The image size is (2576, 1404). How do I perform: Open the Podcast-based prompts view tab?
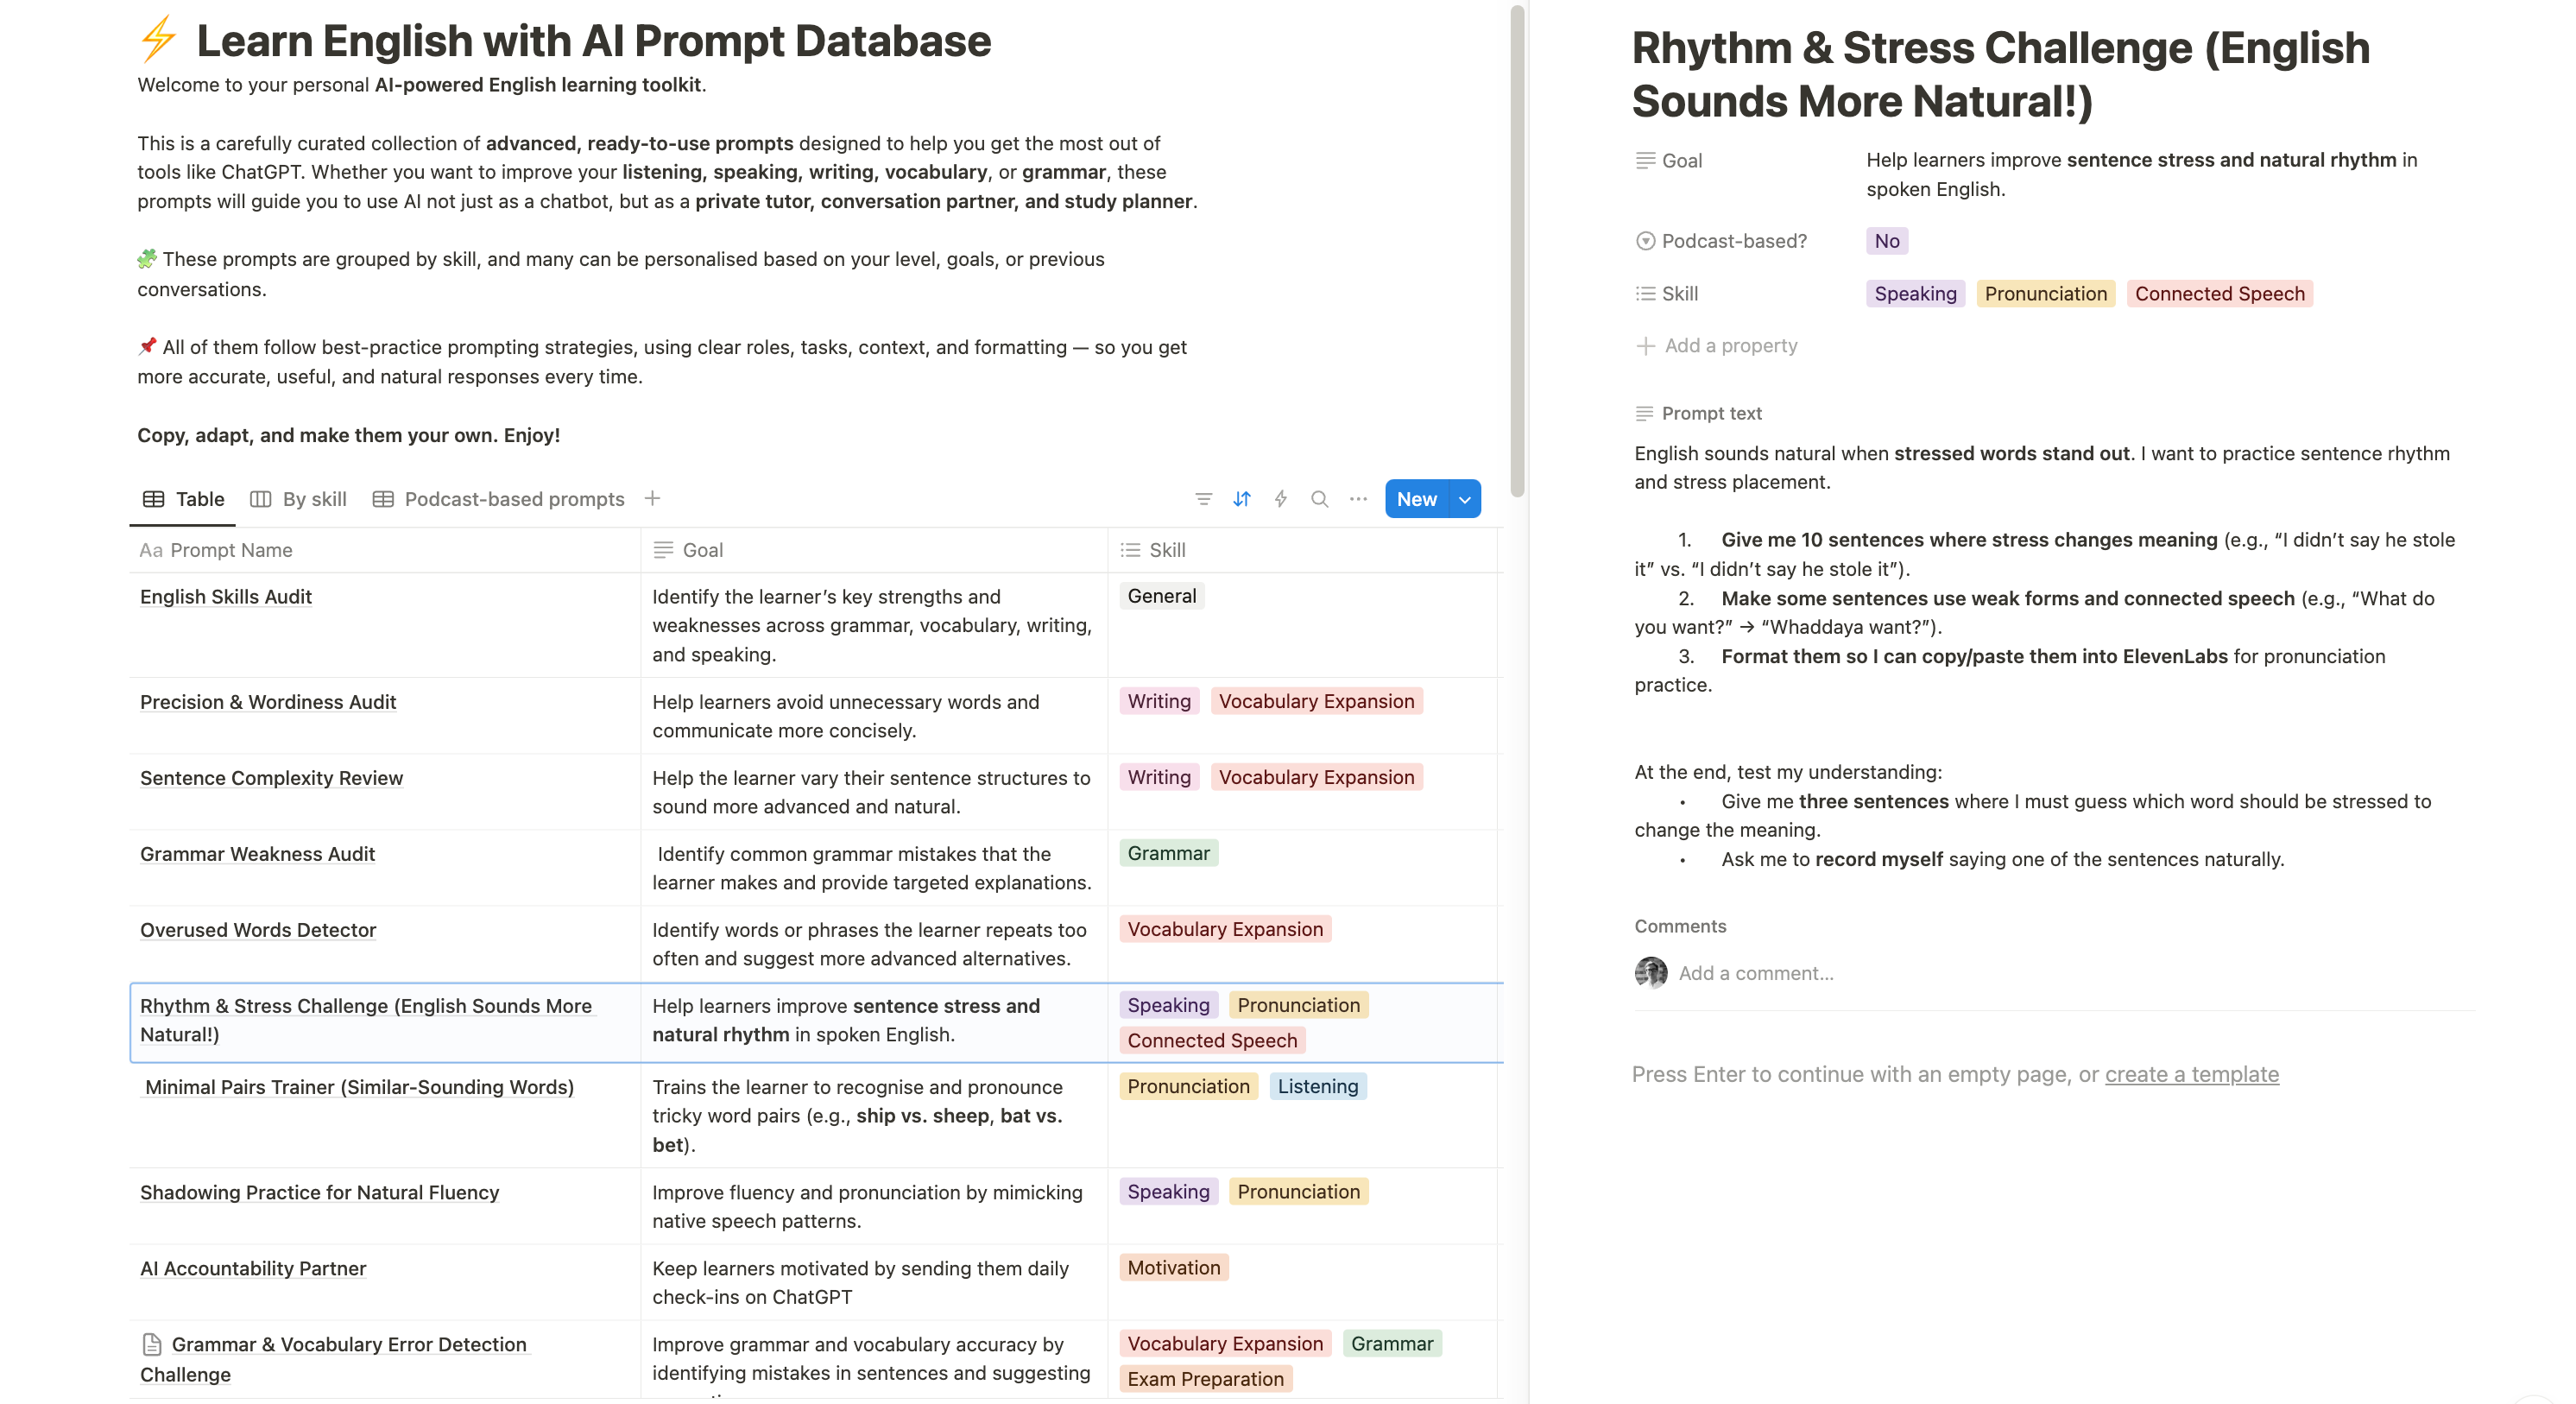click(499, 499)
